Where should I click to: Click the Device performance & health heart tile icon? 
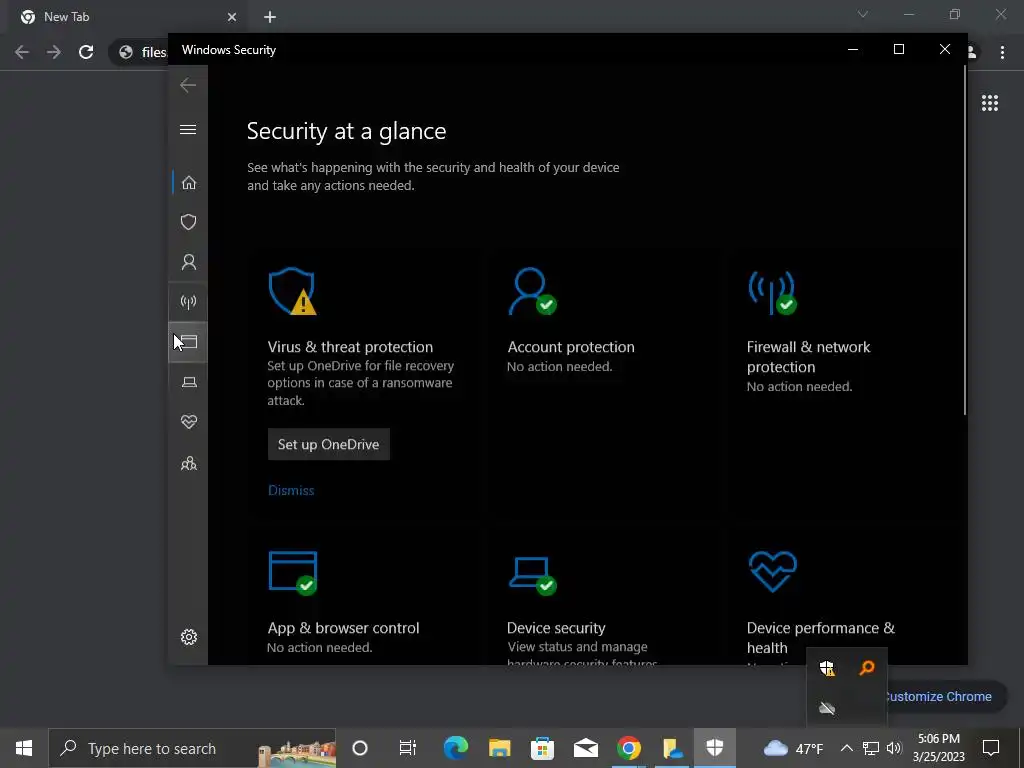point(773,572)
